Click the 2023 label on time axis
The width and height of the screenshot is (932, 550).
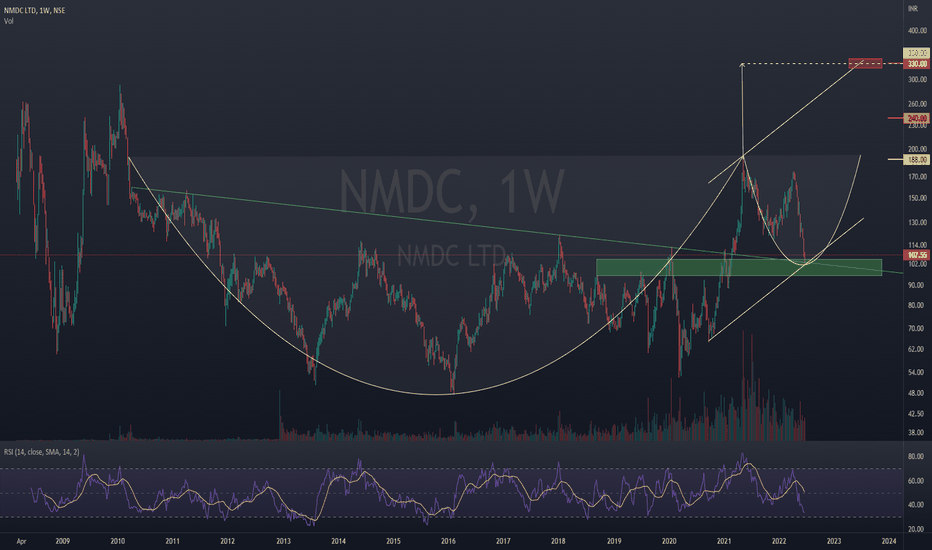(x=833, y=541)
